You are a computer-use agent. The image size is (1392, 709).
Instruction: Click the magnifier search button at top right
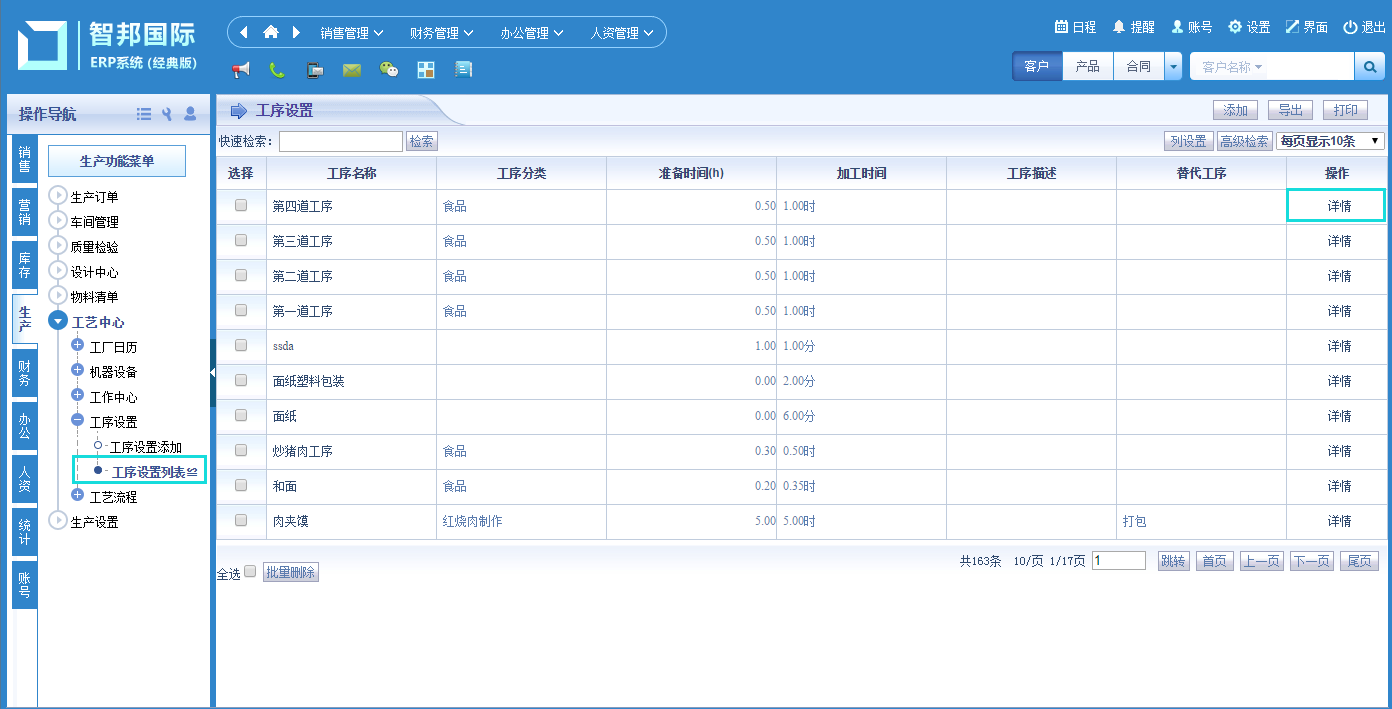pos(1369,67)
